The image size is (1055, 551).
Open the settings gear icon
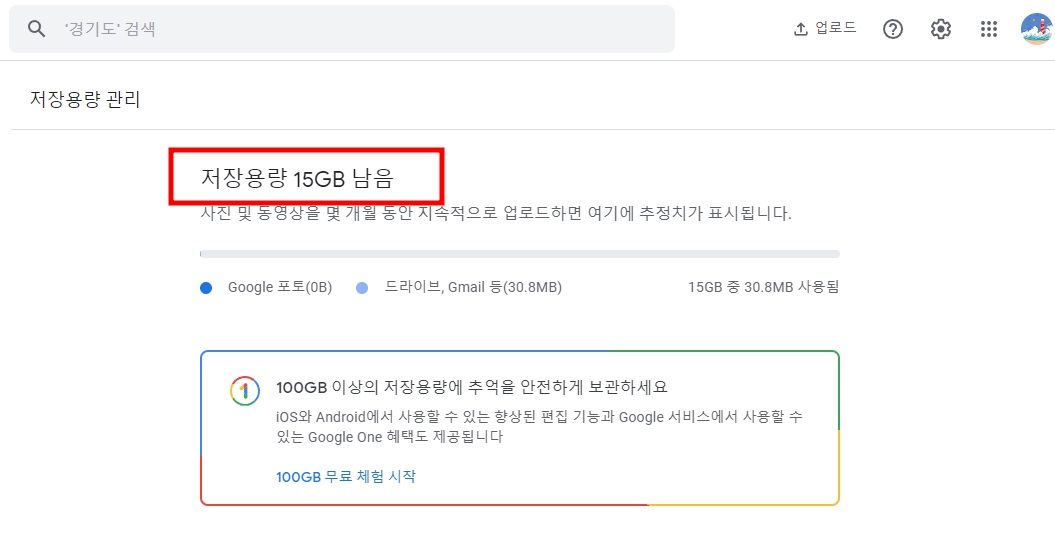click(941, 29)
